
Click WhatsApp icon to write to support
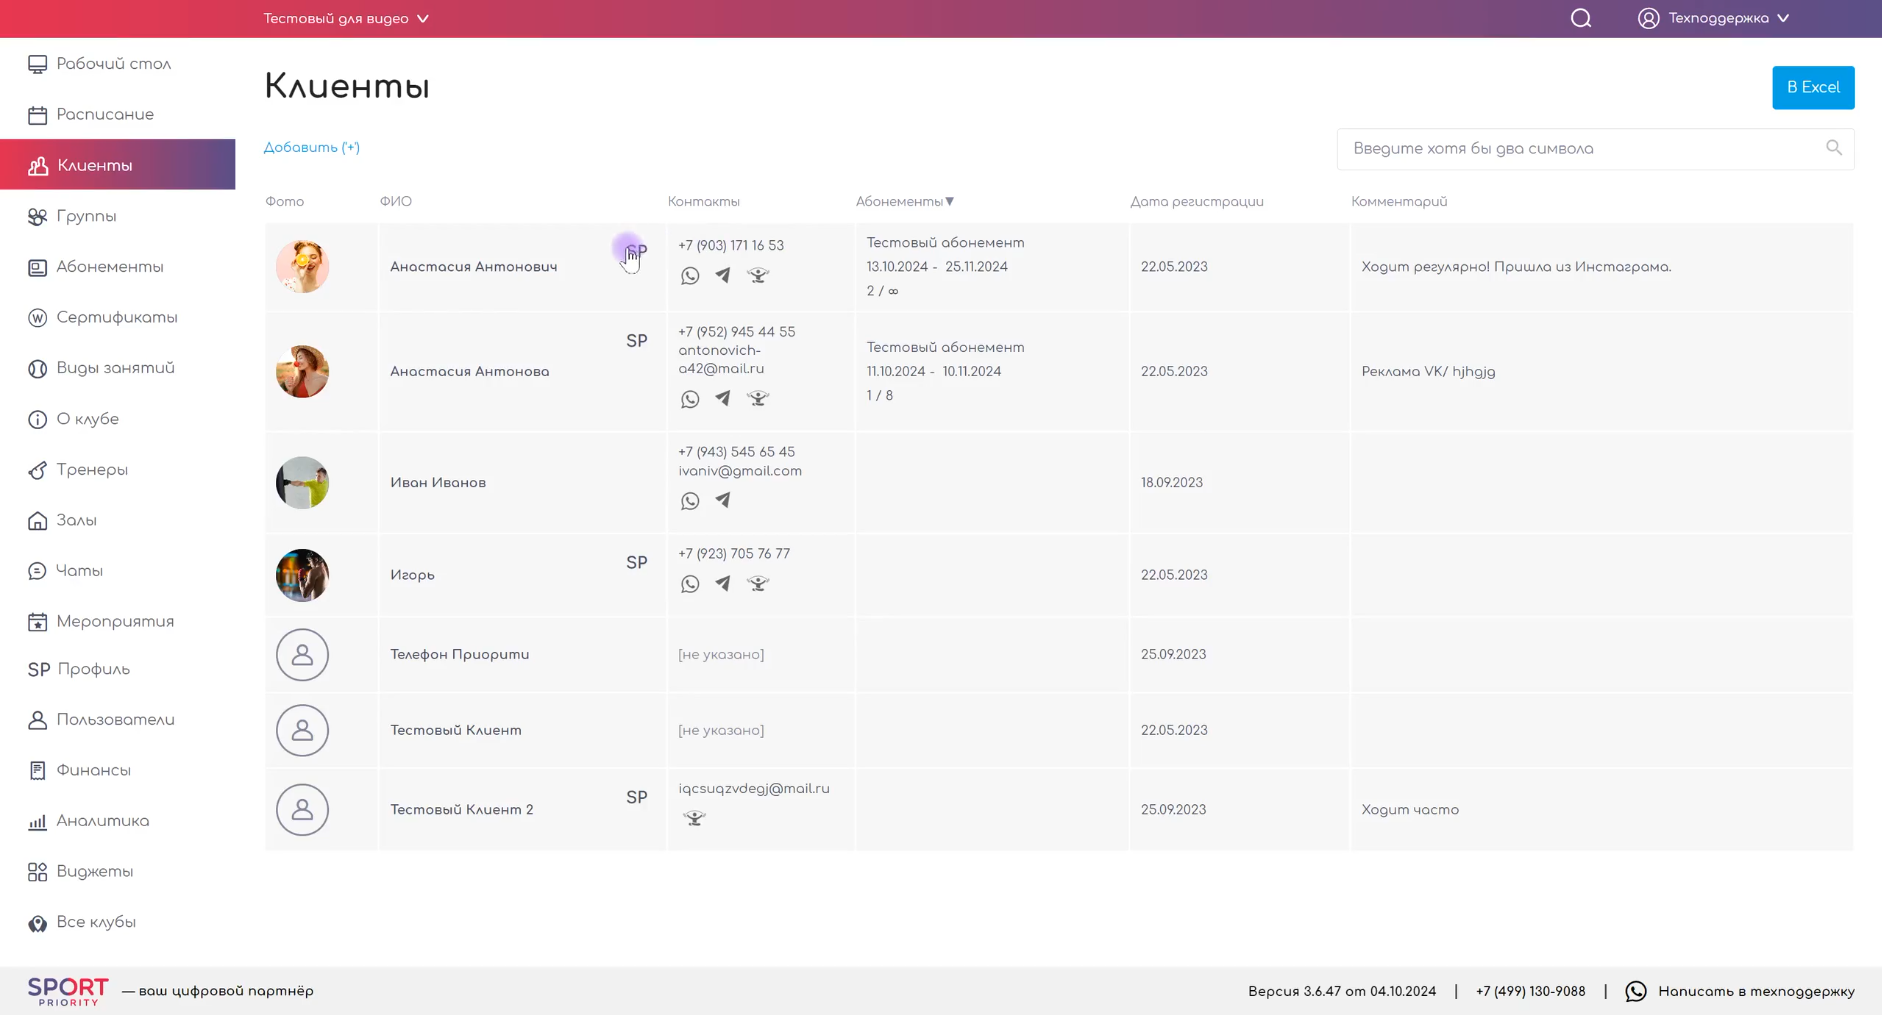(x=1636, y=991)
